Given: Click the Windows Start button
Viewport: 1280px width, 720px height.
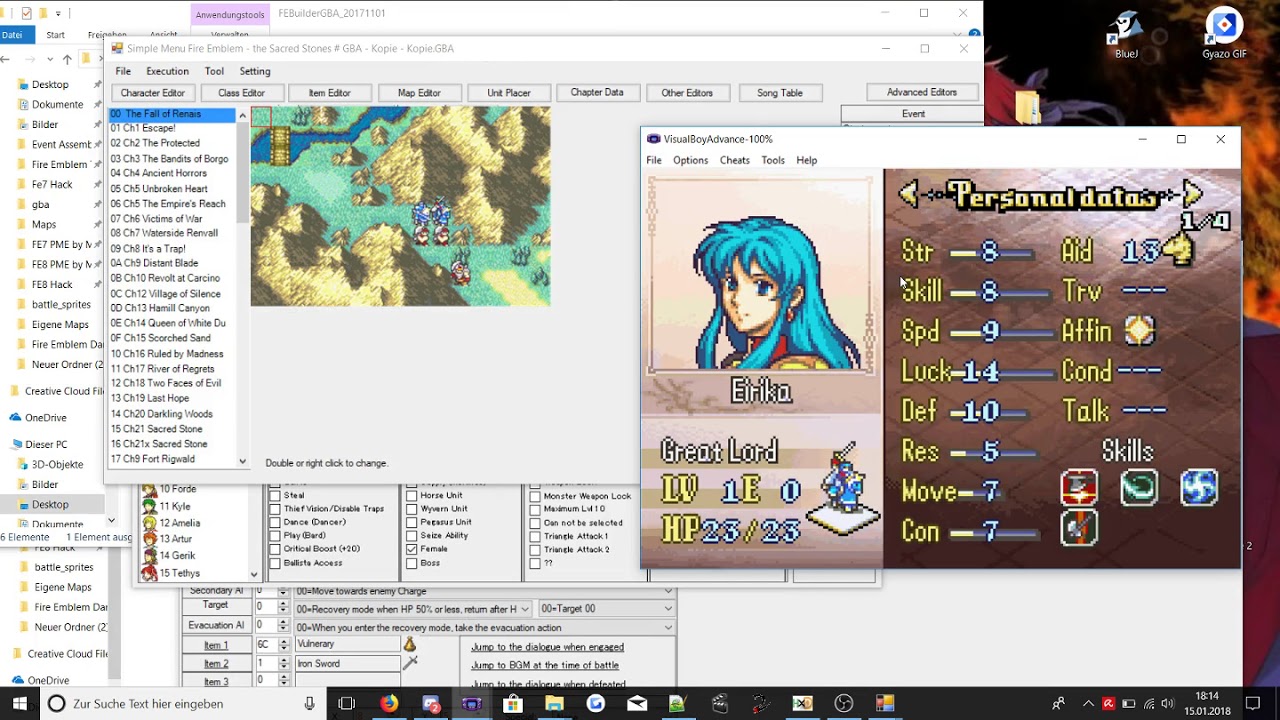Looking at the screenshot, I should coord(20,704).
